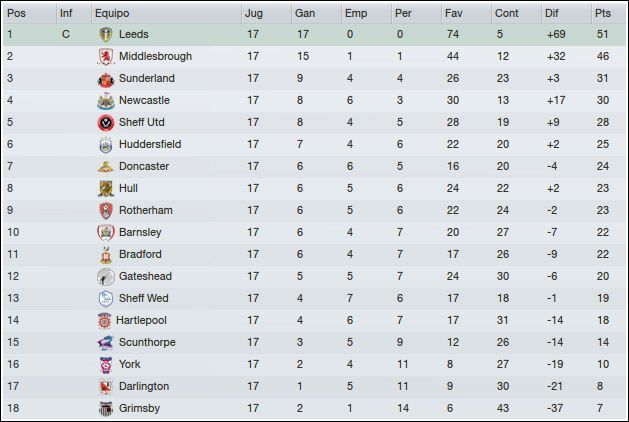Click the Scunthorpe club crest icon
Image resolution: width=629 pixels, height=422 pixels.
(106, 343)
